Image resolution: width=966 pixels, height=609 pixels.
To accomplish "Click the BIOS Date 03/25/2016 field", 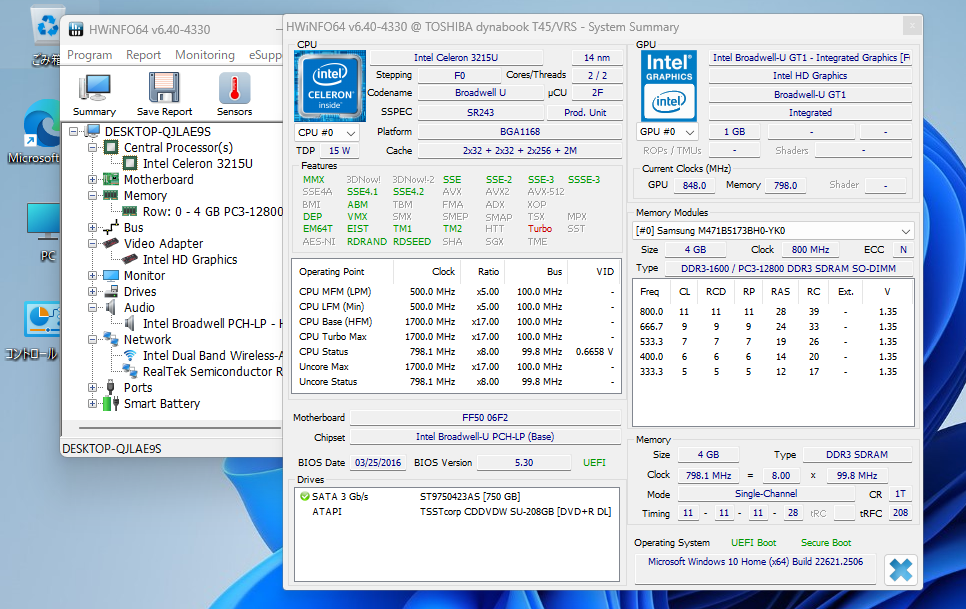I will pyautogui.click(x=378, y=462).
